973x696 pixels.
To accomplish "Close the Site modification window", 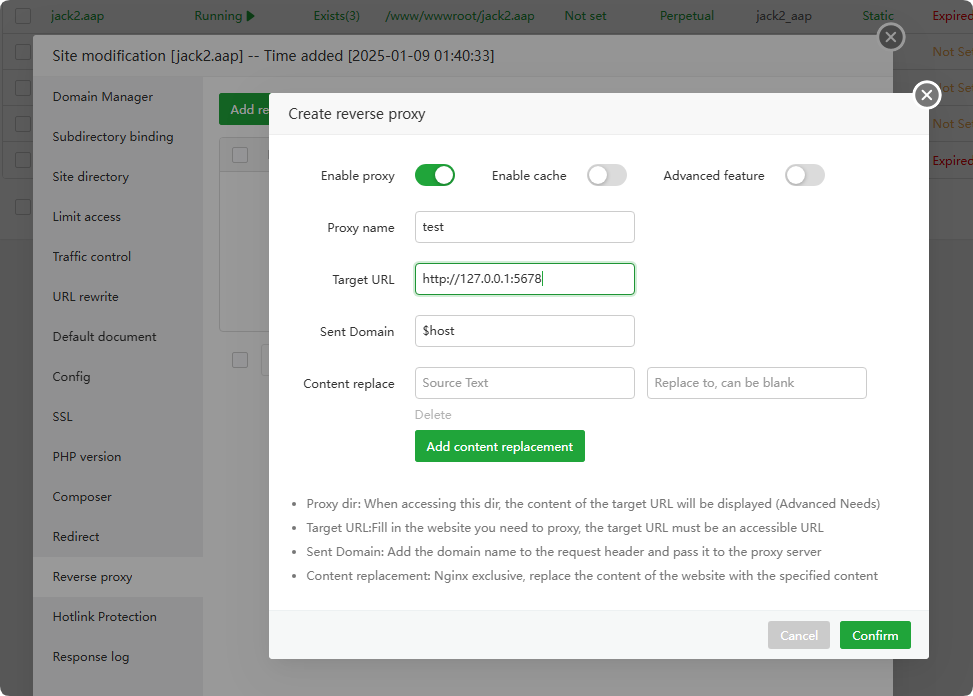I will point(890,38).
